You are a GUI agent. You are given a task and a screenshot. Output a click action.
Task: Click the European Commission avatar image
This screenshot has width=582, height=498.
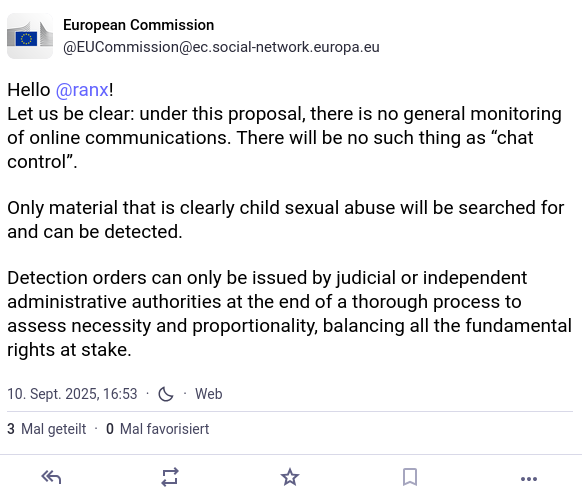(30, 36)
